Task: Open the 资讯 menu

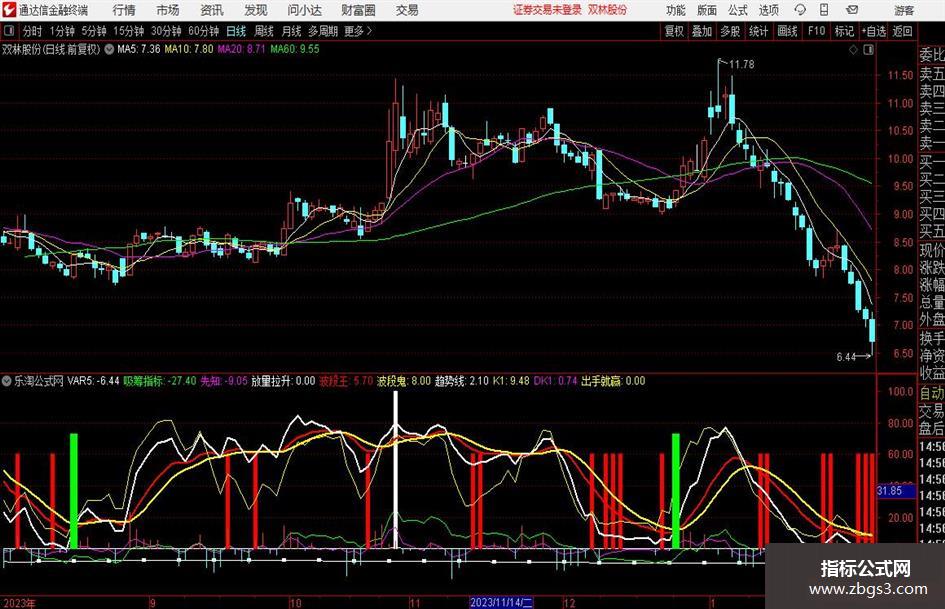Action: (x=212, y=10)
